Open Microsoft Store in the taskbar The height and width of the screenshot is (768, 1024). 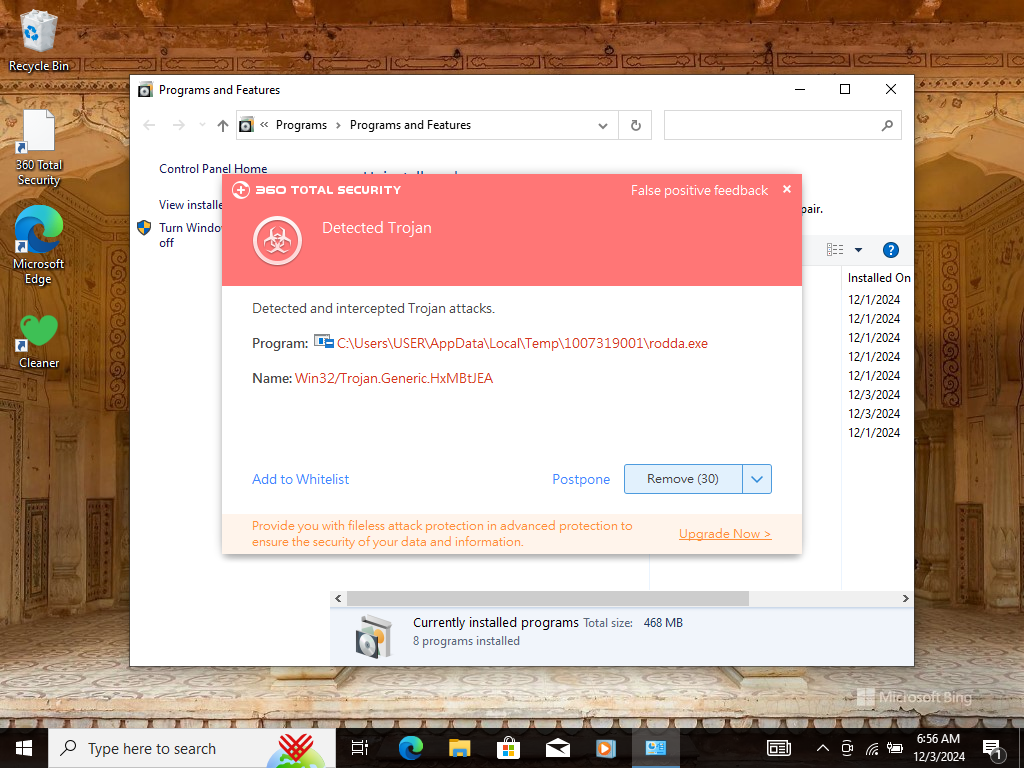coord(508,747)
